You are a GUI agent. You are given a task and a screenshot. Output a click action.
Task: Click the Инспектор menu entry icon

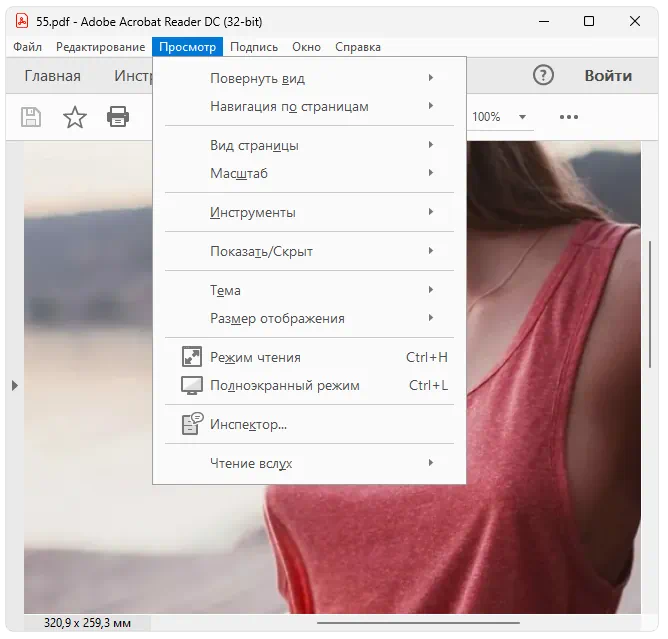tap(191, 424)
